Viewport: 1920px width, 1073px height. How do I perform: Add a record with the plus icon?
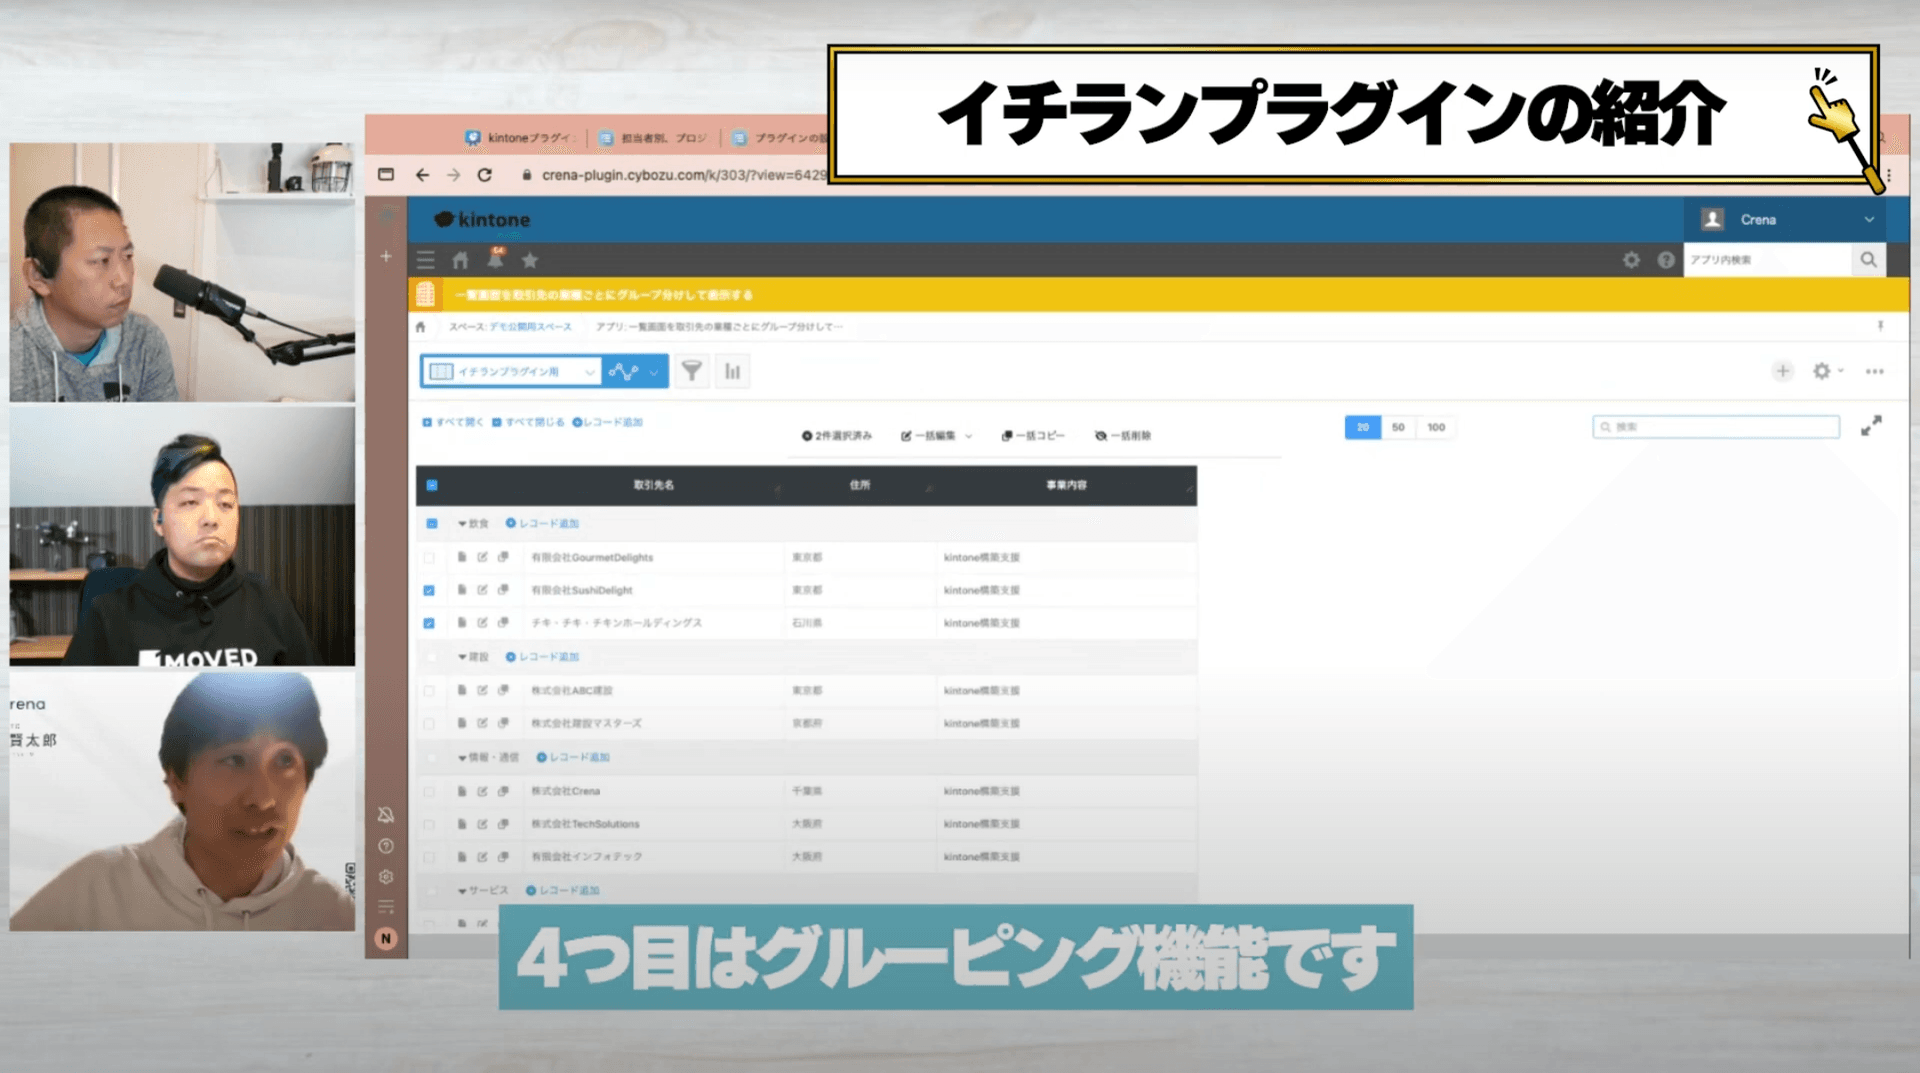[x=1782, y=371]
